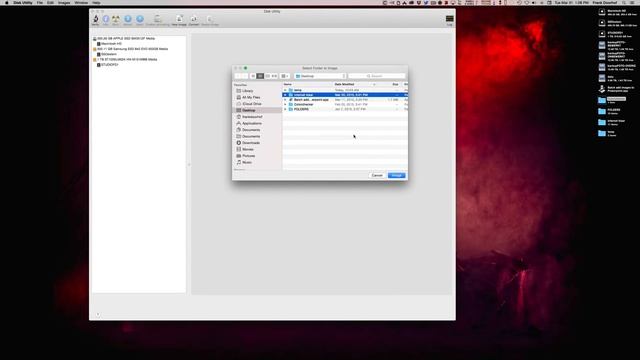Select Macintosh HD drive icon on desktop
The height and width of the screenshot is (360, 640).
coord(602,12)
